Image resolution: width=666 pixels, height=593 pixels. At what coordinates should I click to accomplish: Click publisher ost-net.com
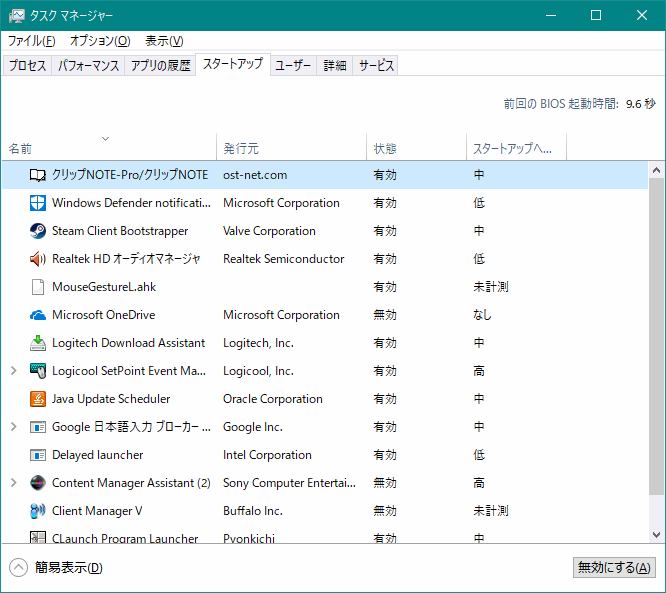(255, 175)
